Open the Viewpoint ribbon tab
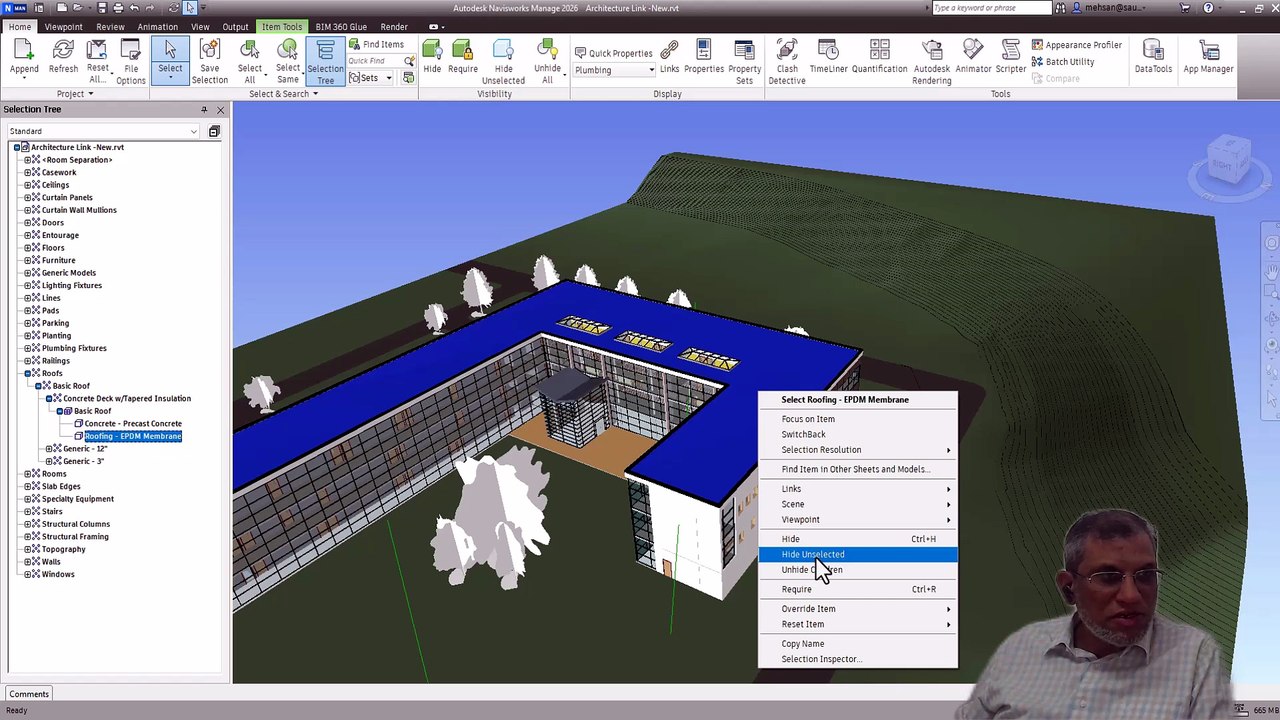The height and width of the screenshot is (720, 1280). (x=63, y=27)
